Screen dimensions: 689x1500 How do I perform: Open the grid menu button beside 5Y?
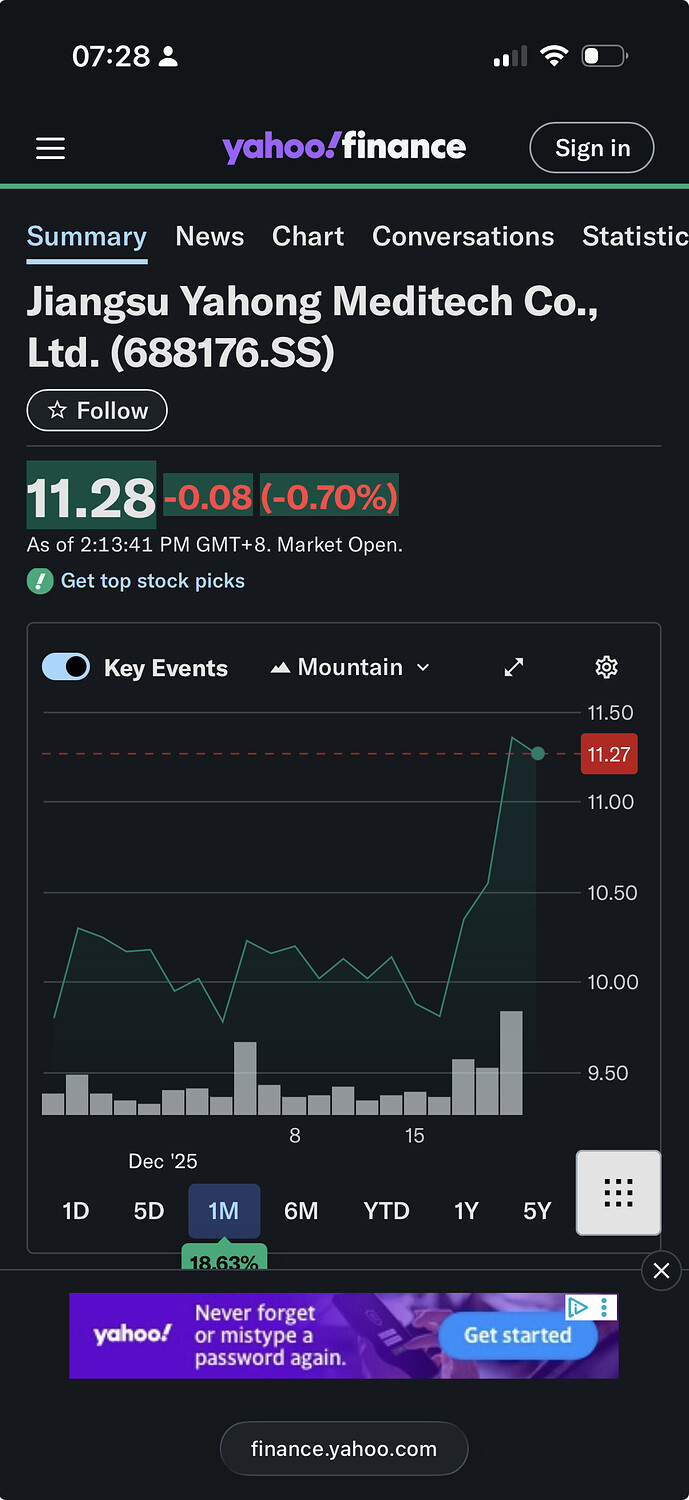[618, 1192]
